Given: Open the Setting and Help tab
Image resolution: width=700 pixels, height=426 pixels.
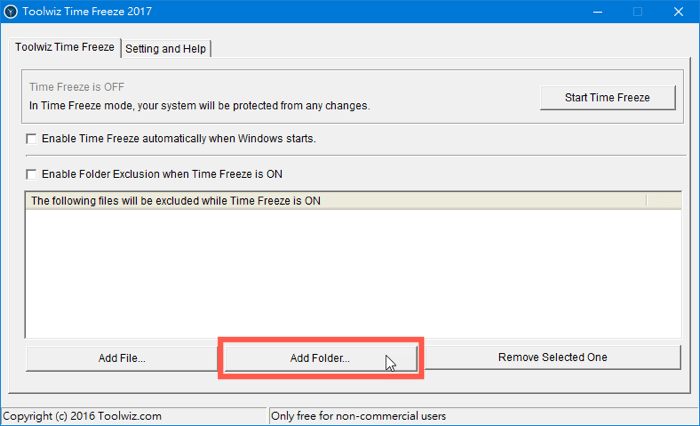Looking at the screenshot, I should click(x=166, y=48).
